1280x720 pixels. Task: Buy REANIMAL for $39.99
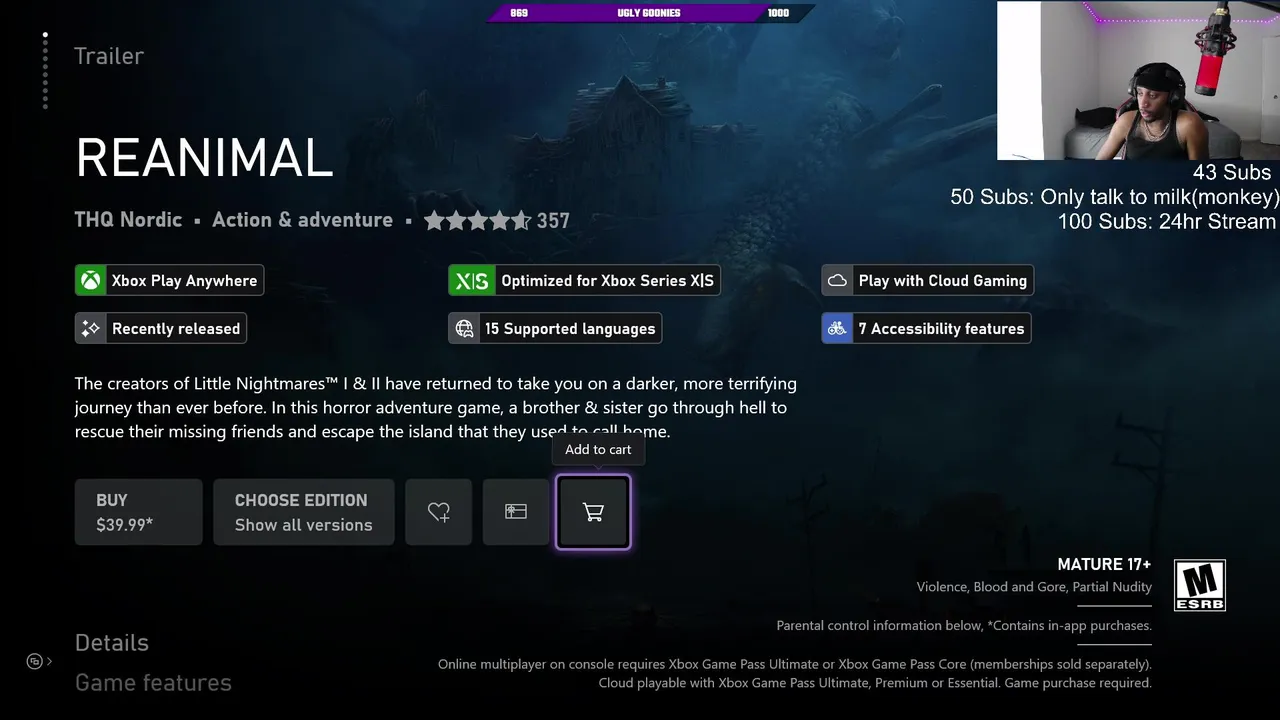pos(139,512)
